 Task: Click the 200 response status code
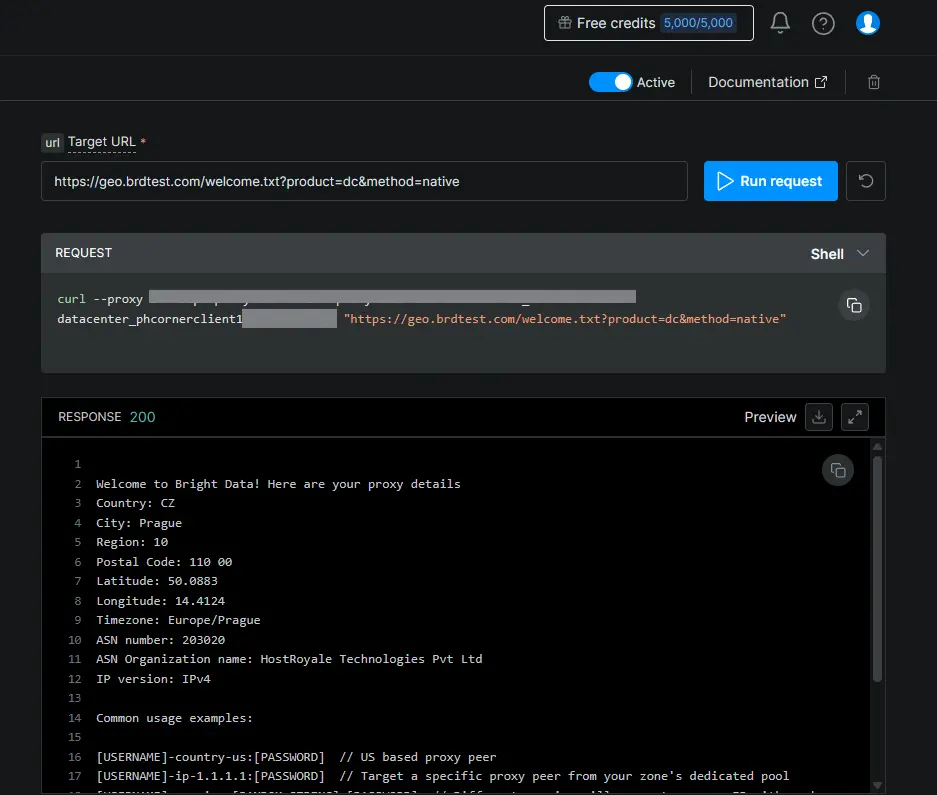(x=142, y=417)
